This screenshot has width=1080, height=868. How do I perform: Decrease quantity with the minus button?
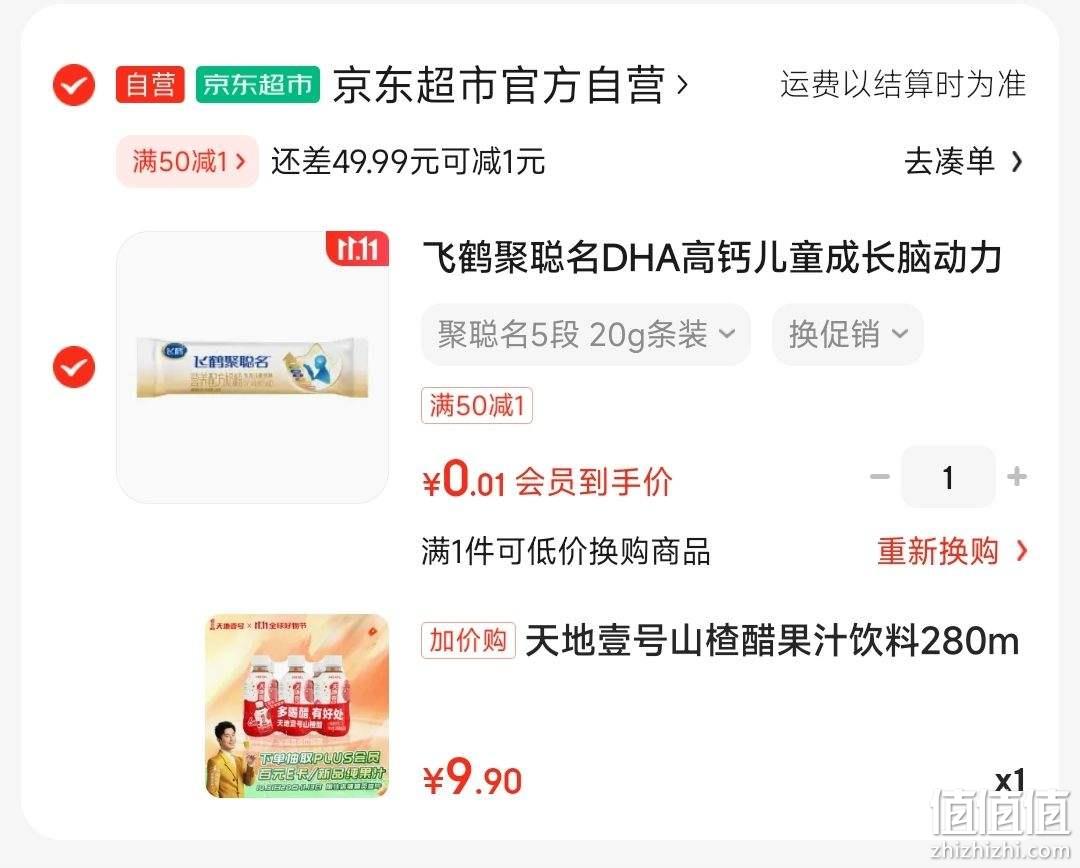[880, 476]
